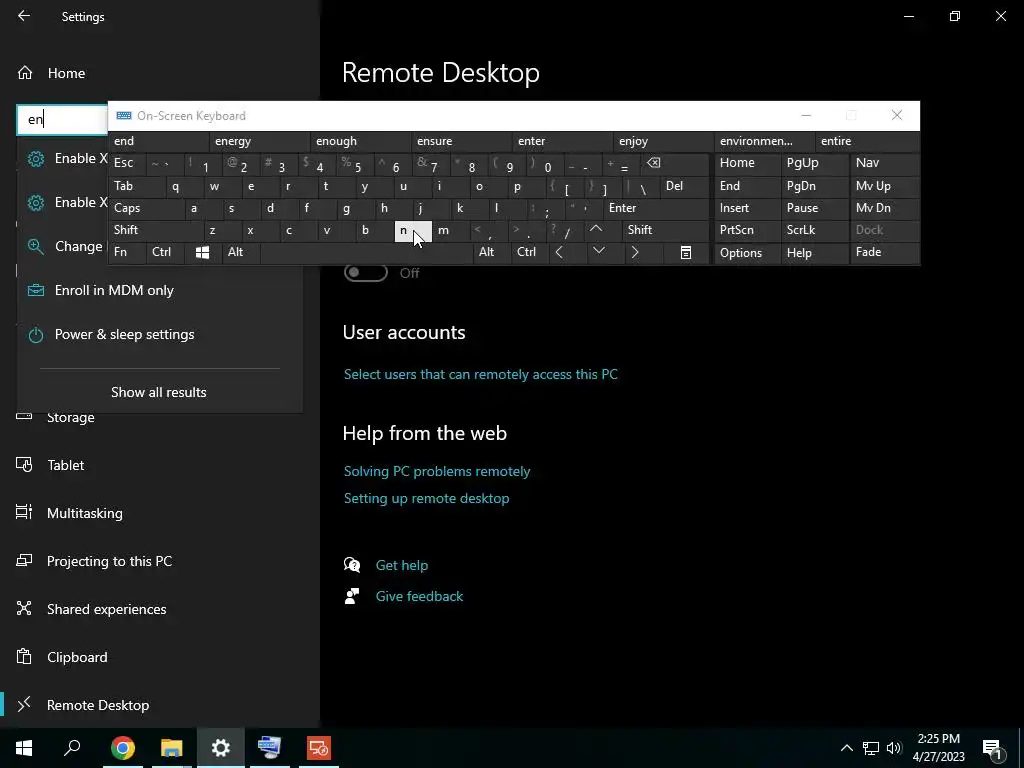Toggle the Fn key on On-Screen Keyboard
1024x768 pixels.
tap(127, 252)
